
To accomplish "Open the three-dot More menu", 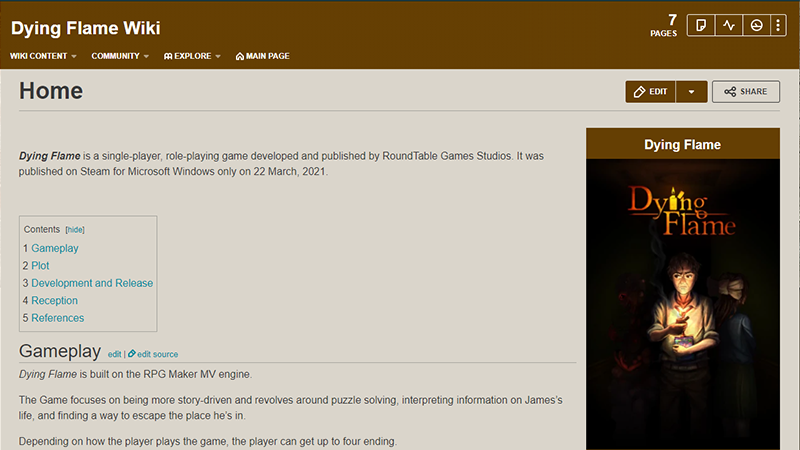I will [x=779, y=26].
